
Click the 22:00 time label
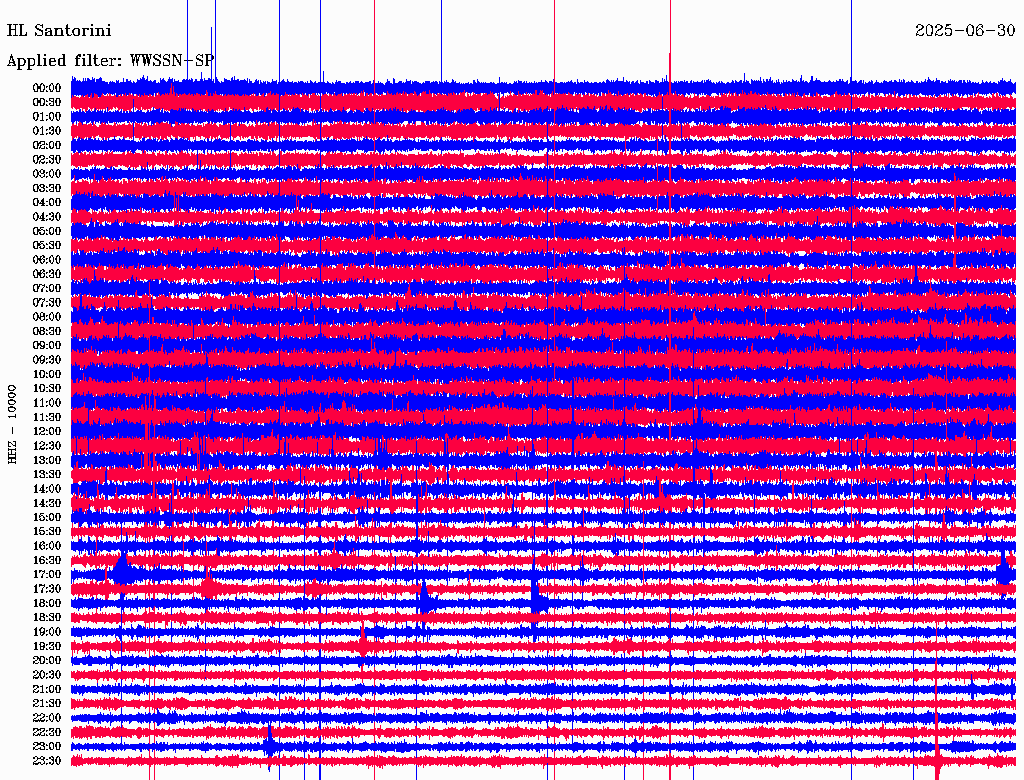click(x=47, y=718)
